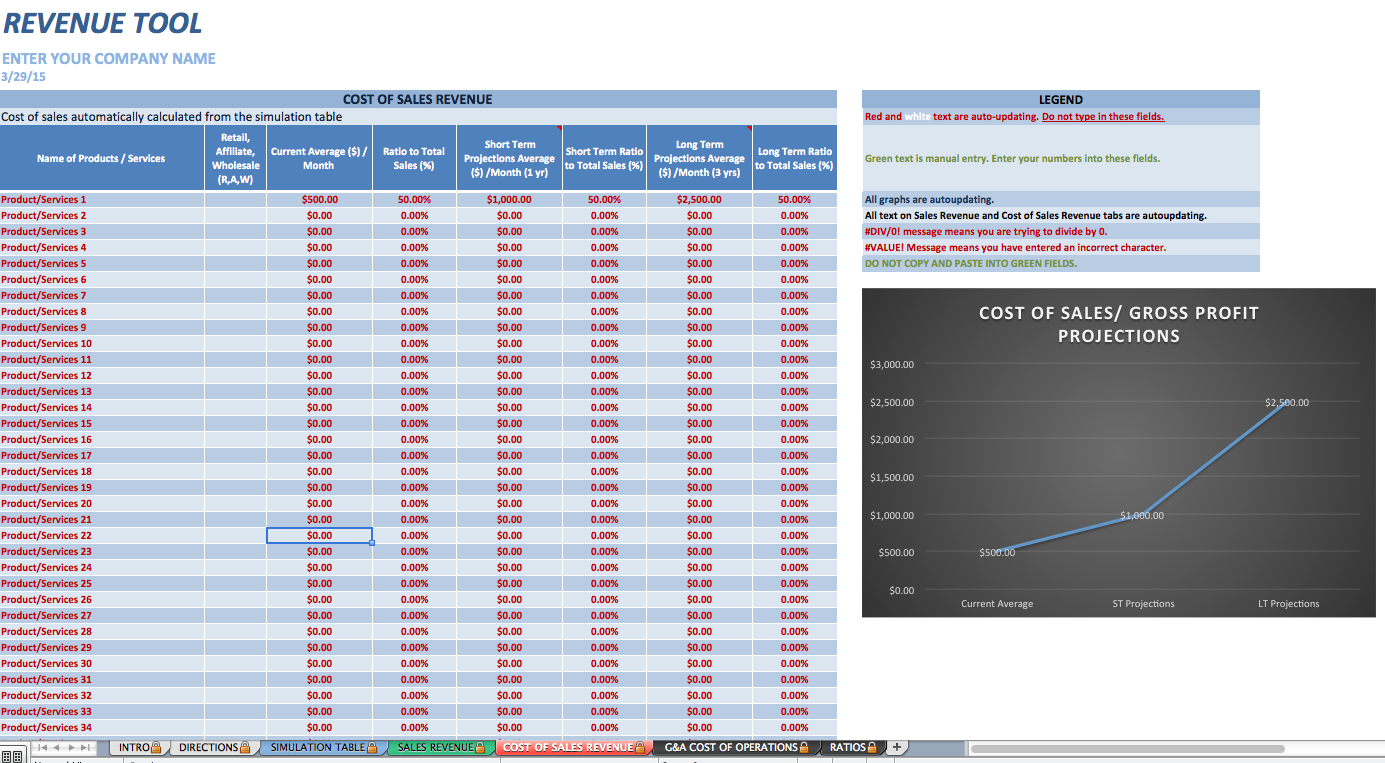Click the lock icon on G&A COST OF OPERATIONS tab
Screen dimensions: 1385x763
tap(804, 747)
